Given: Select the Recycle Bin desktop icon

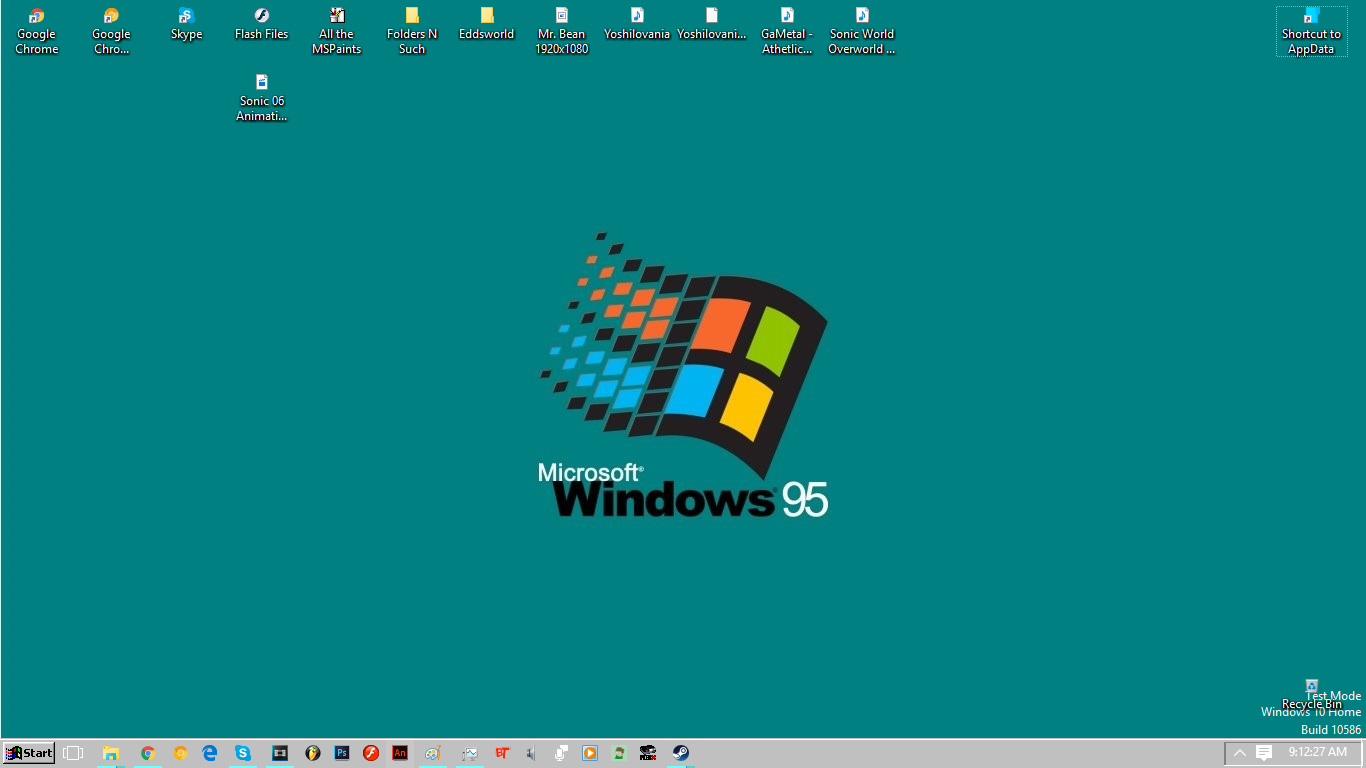Looking at the screenshot, I should (1311, 694).
